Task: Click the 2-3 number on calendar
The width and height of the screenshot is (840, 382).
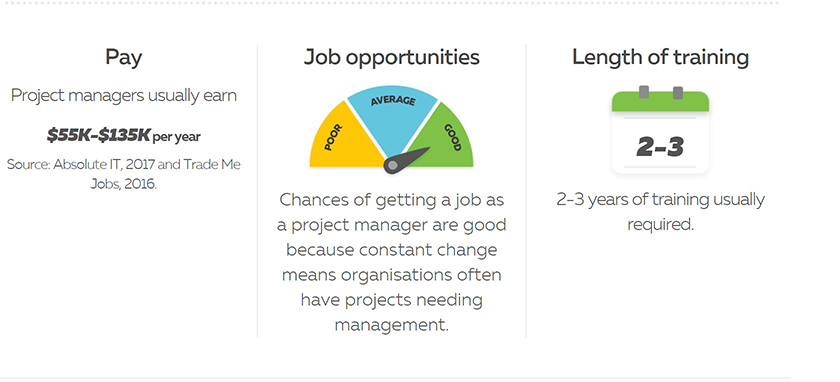Action: (660, 146)
